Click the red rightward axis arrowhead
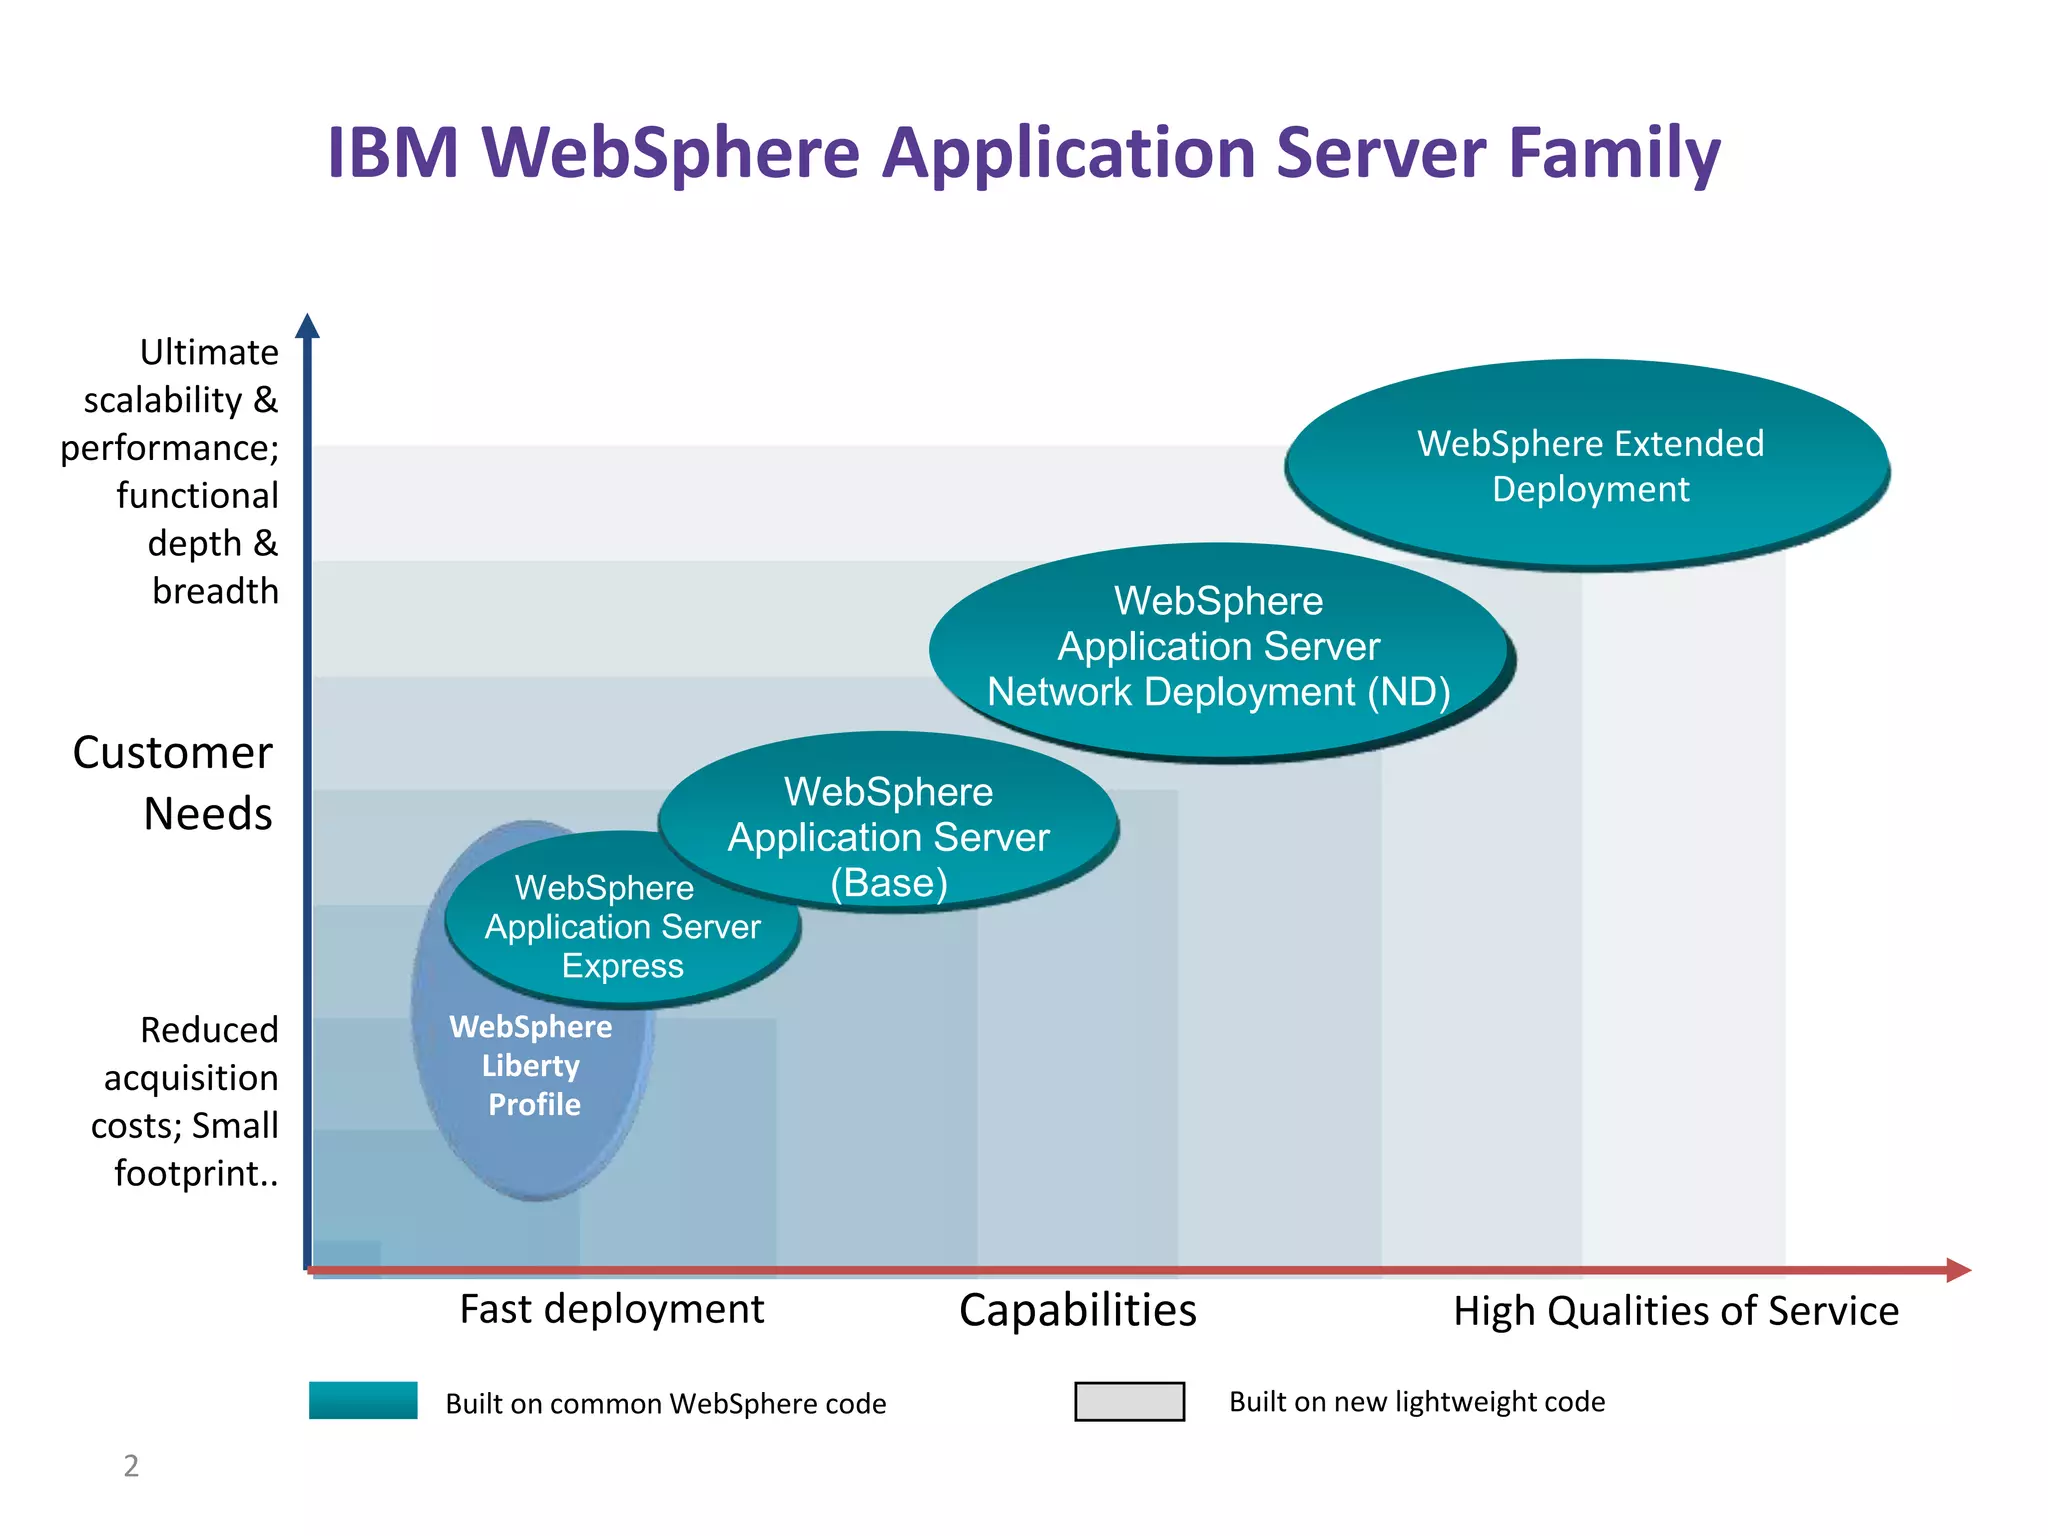This screenshot has height=1536, width=2048. coord(1957,1270)
